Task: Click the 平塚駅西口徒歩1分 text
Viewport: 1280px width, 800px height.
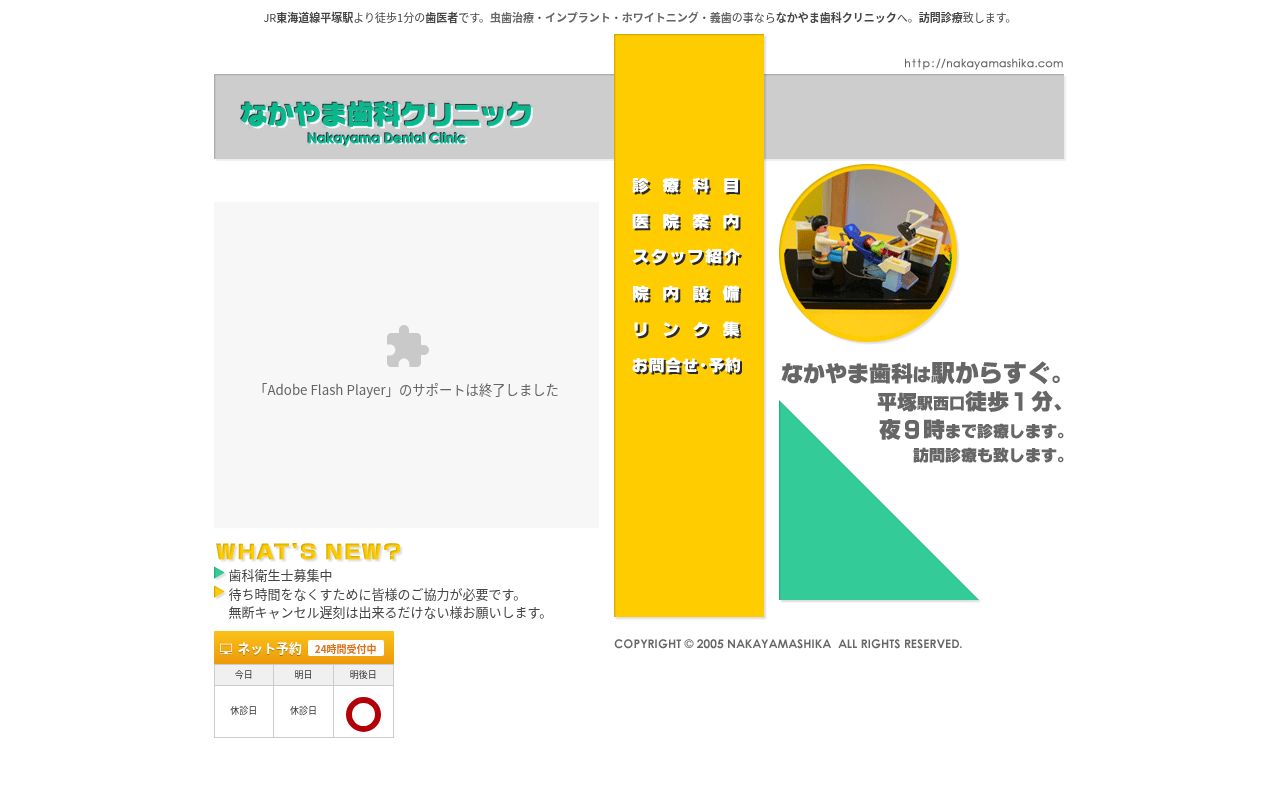Action: [970, 402]
